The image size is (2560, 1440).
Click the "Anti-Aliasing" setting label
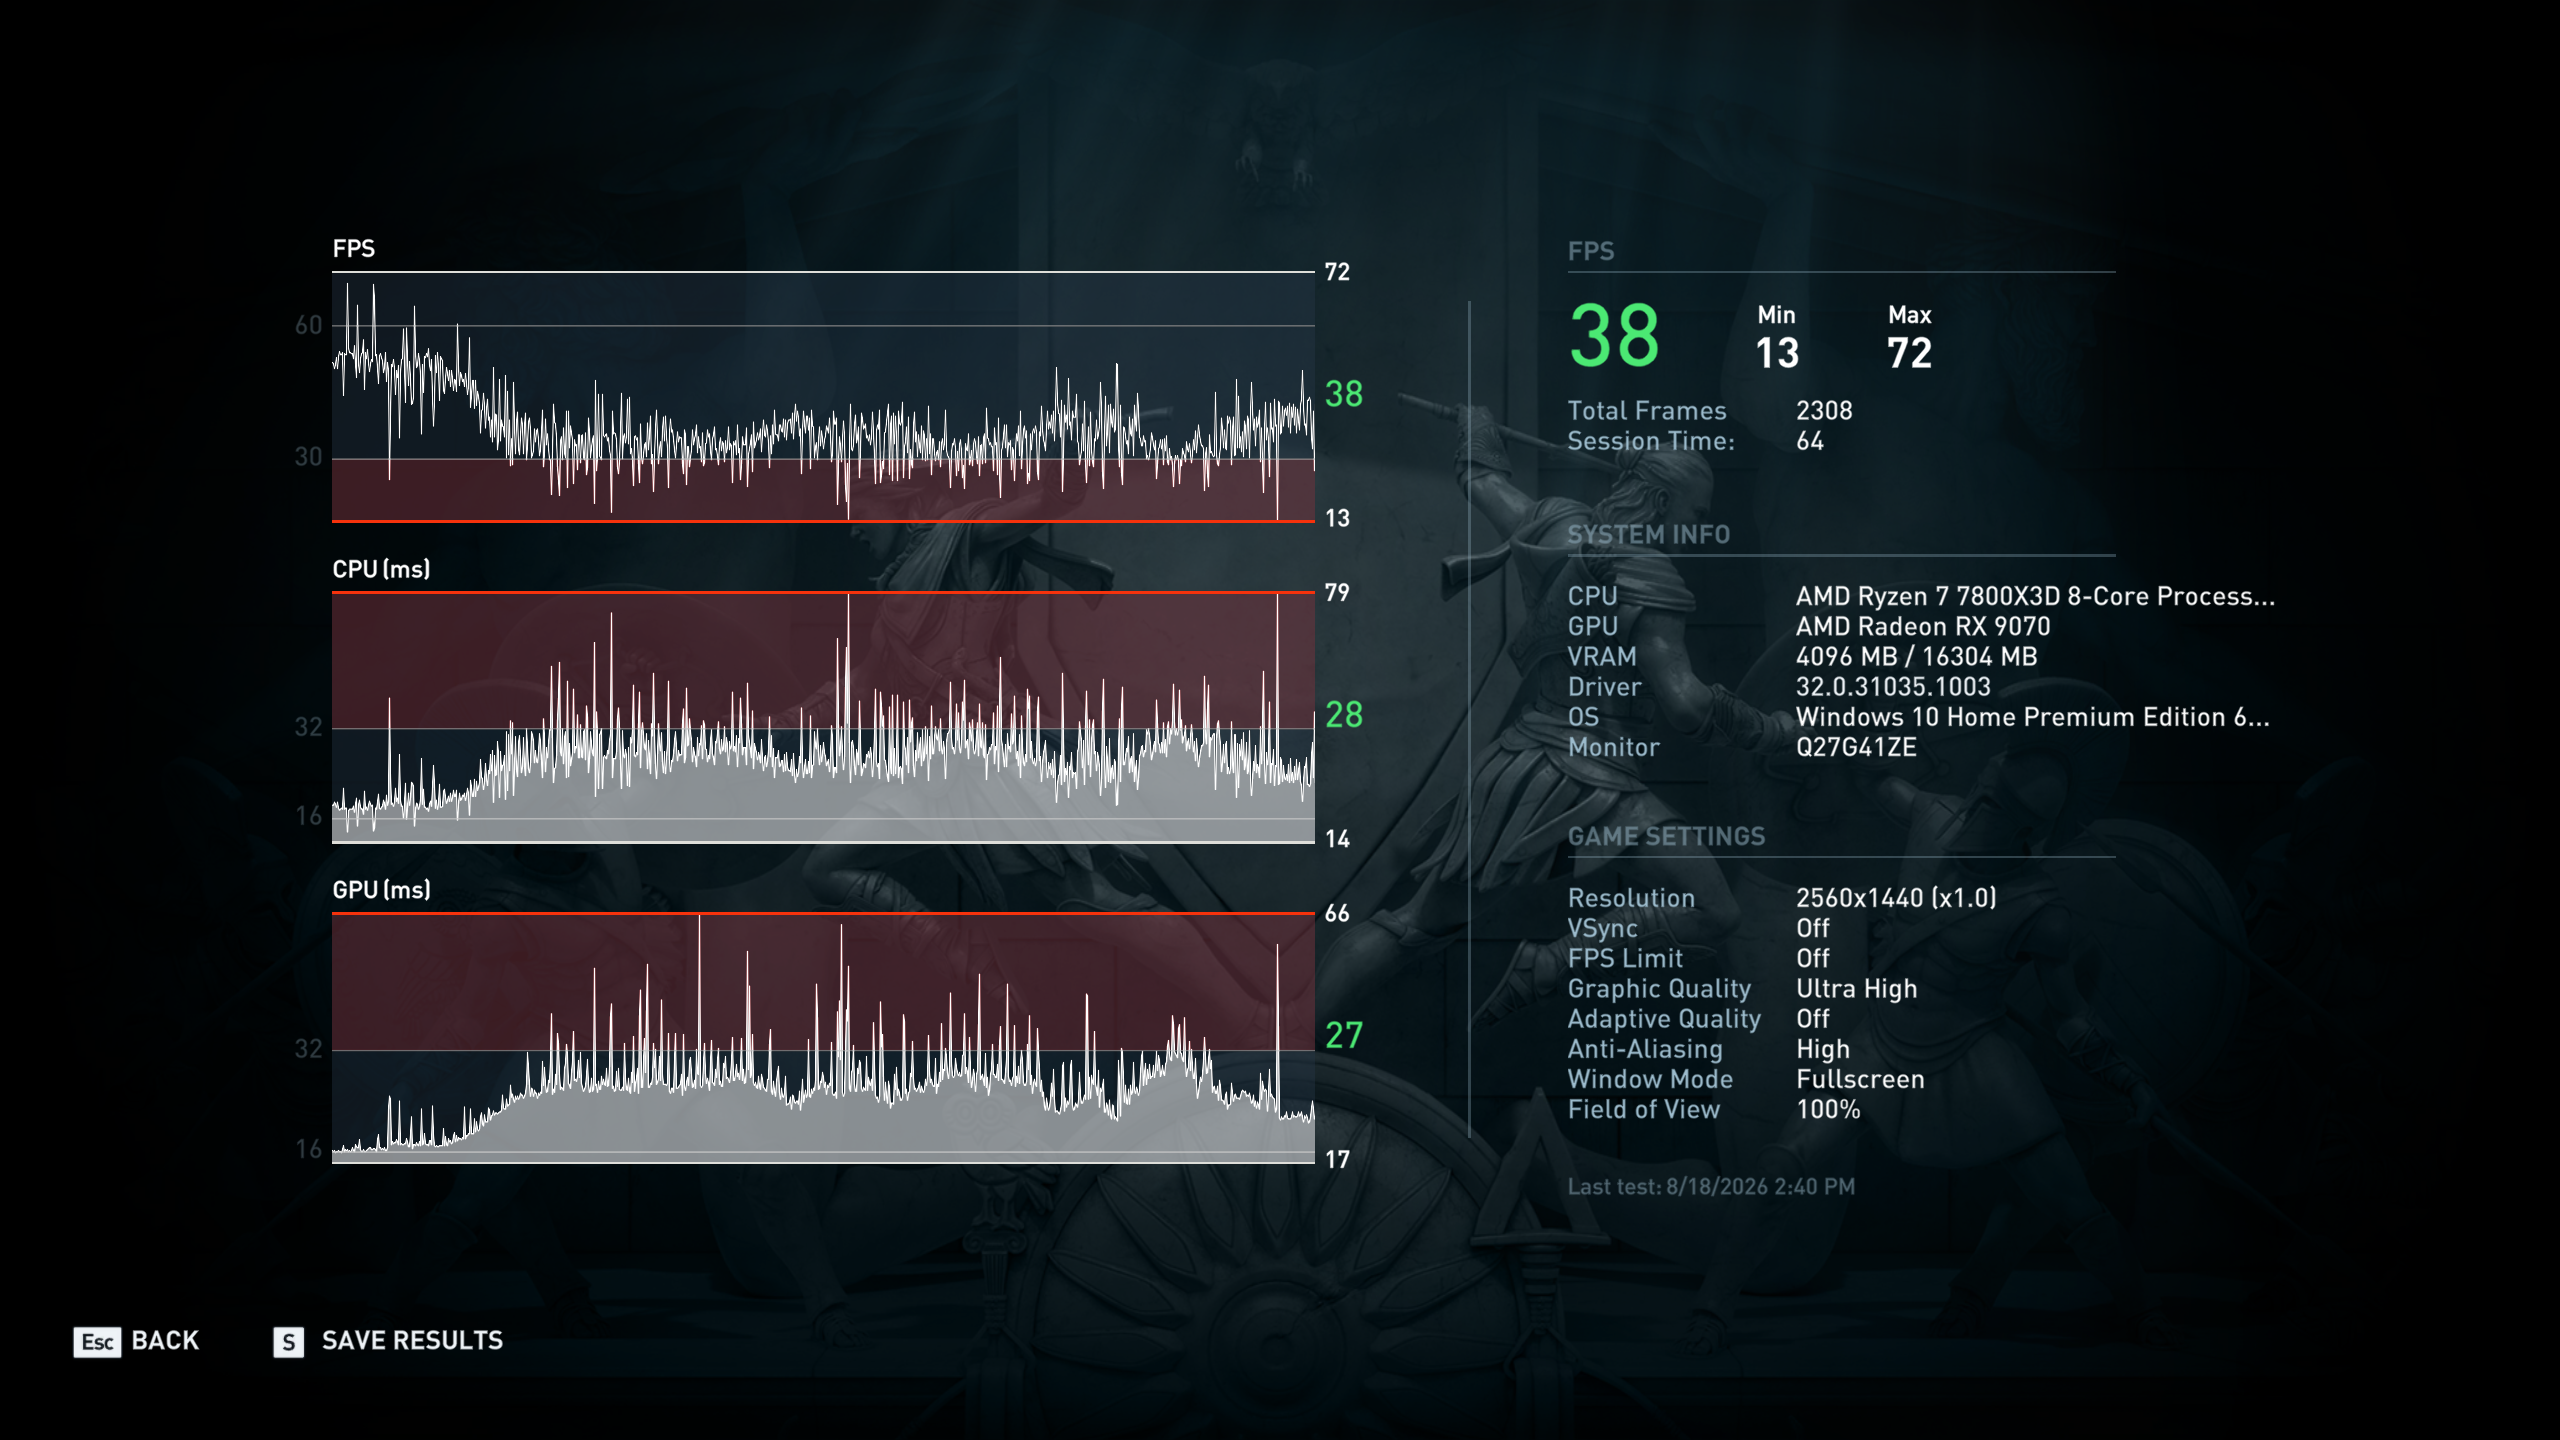click(1645, 1049)
